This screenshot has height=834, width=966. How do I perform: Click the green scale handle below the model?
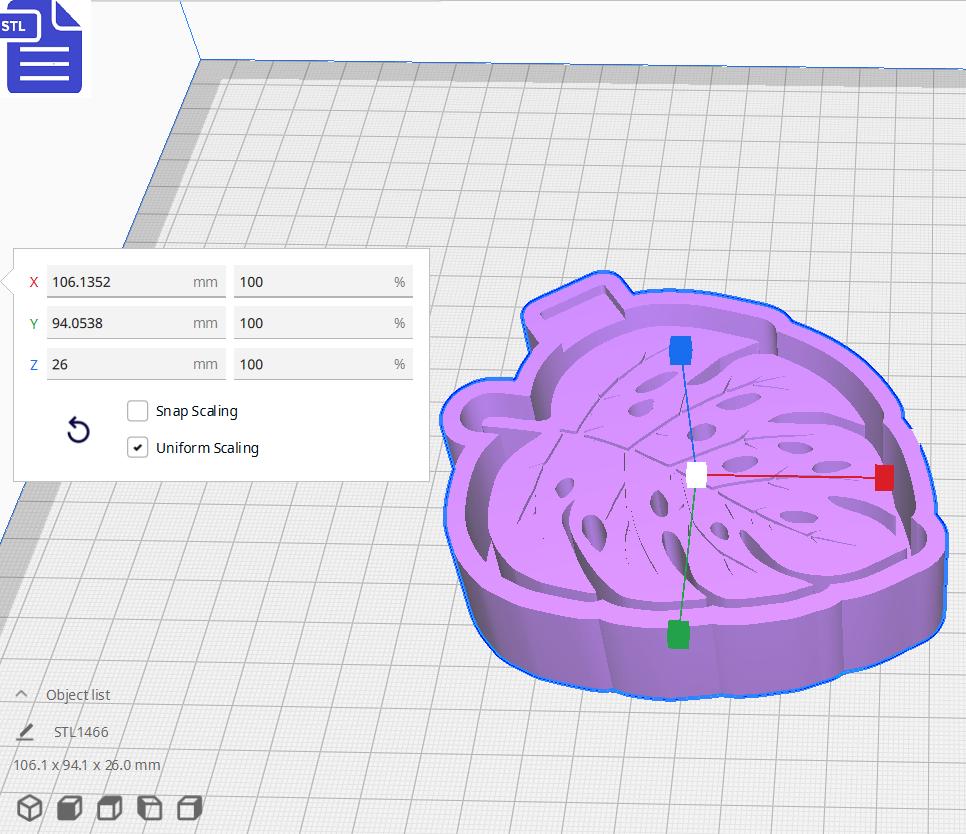(x=677, y=633)
